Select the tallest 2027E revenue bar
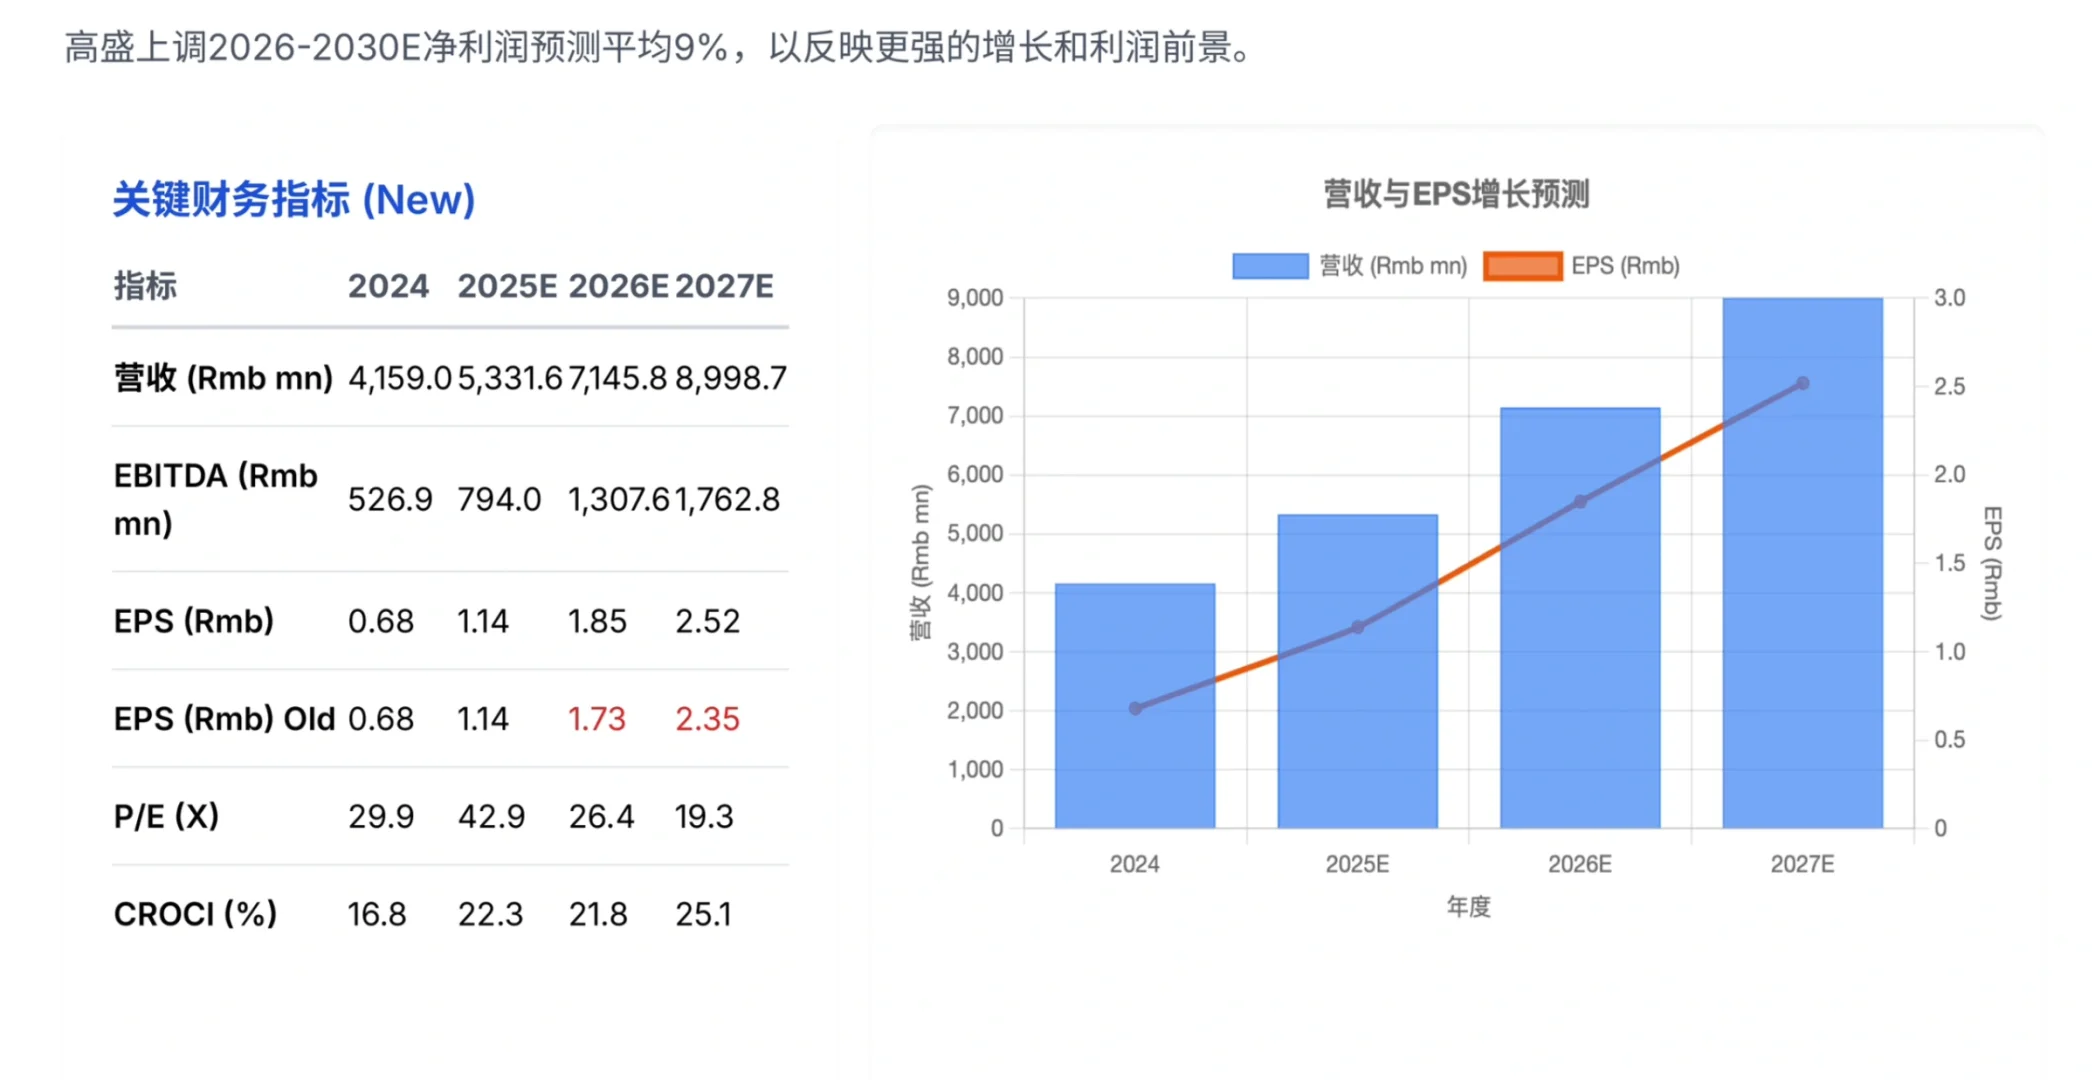The image size is (2095, 1080). [1802, 560]
